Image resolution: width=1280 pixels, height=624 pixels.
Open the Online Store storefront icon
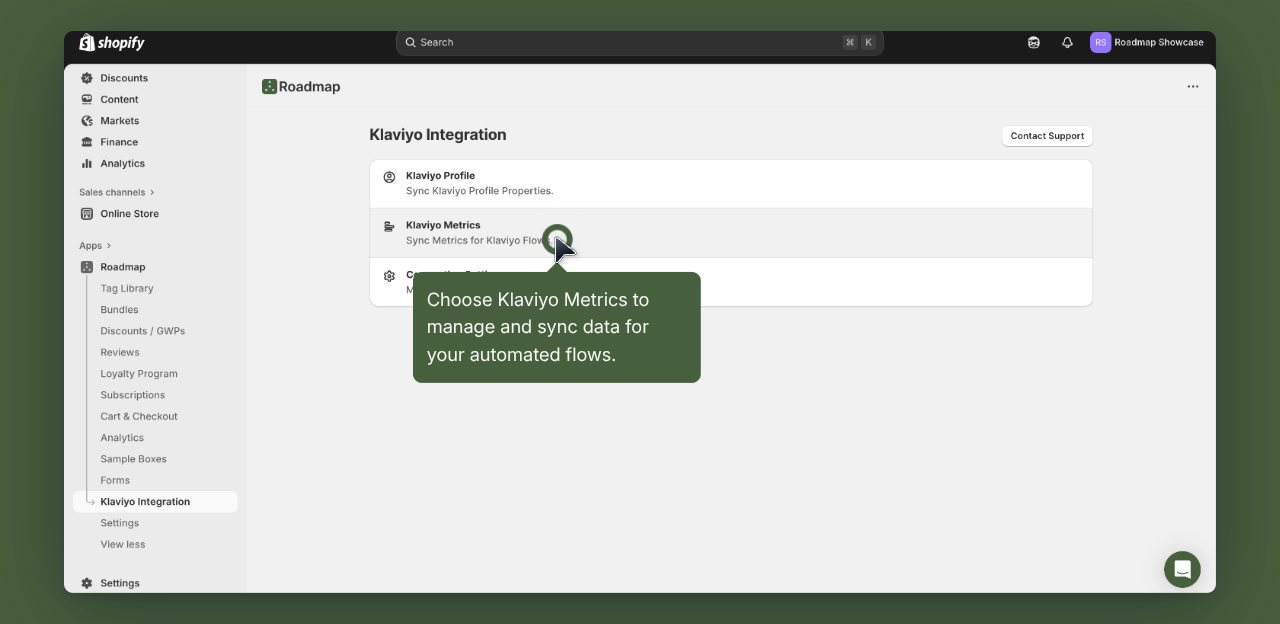(x=89, y=213)
